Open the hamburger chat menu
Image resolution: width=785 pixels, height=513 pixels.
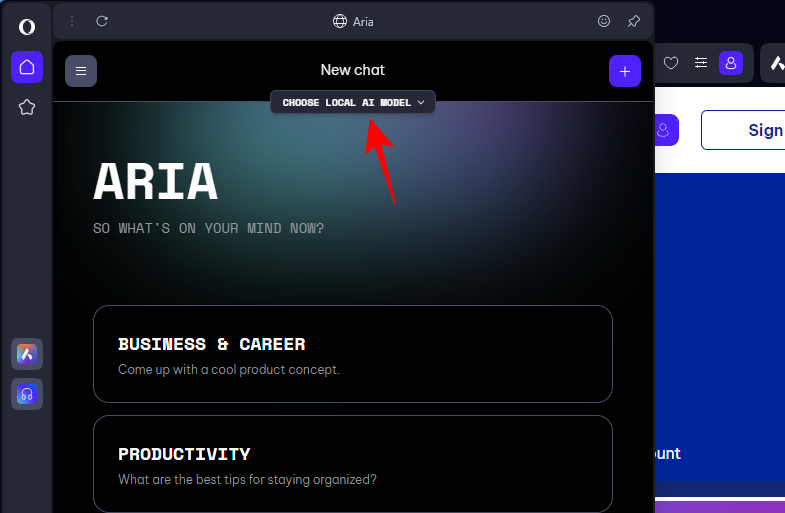[x=81, y=71]
